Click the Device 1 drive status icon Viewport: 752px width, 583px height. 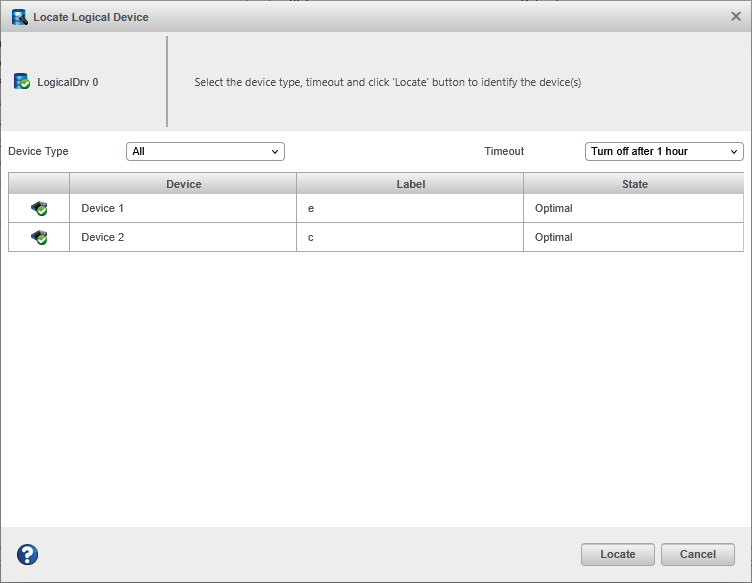tap(39, 209)
